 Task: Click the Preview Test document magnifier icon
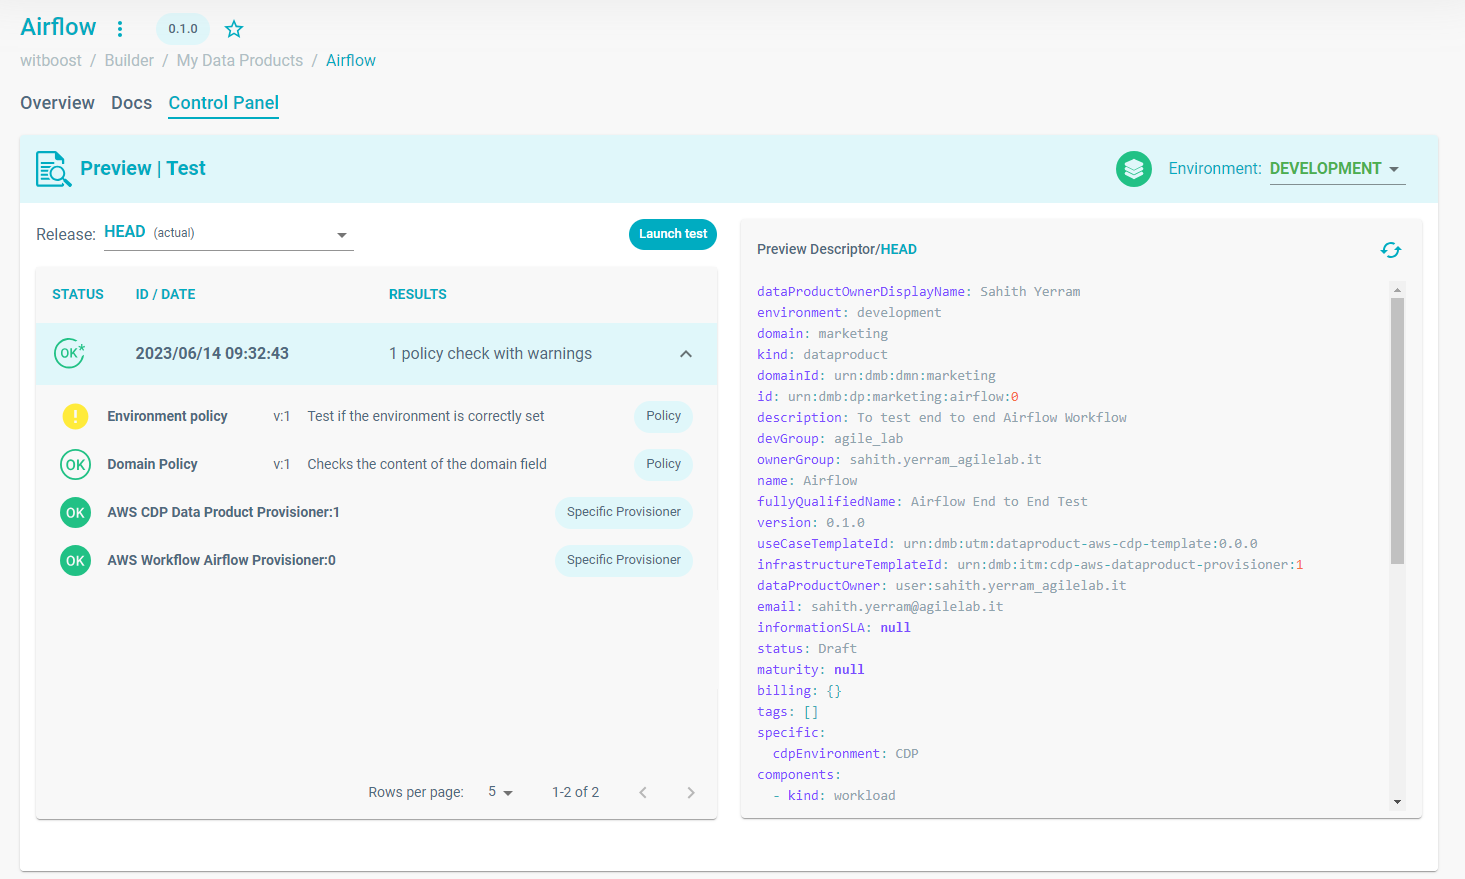click(x=53, y=169)
